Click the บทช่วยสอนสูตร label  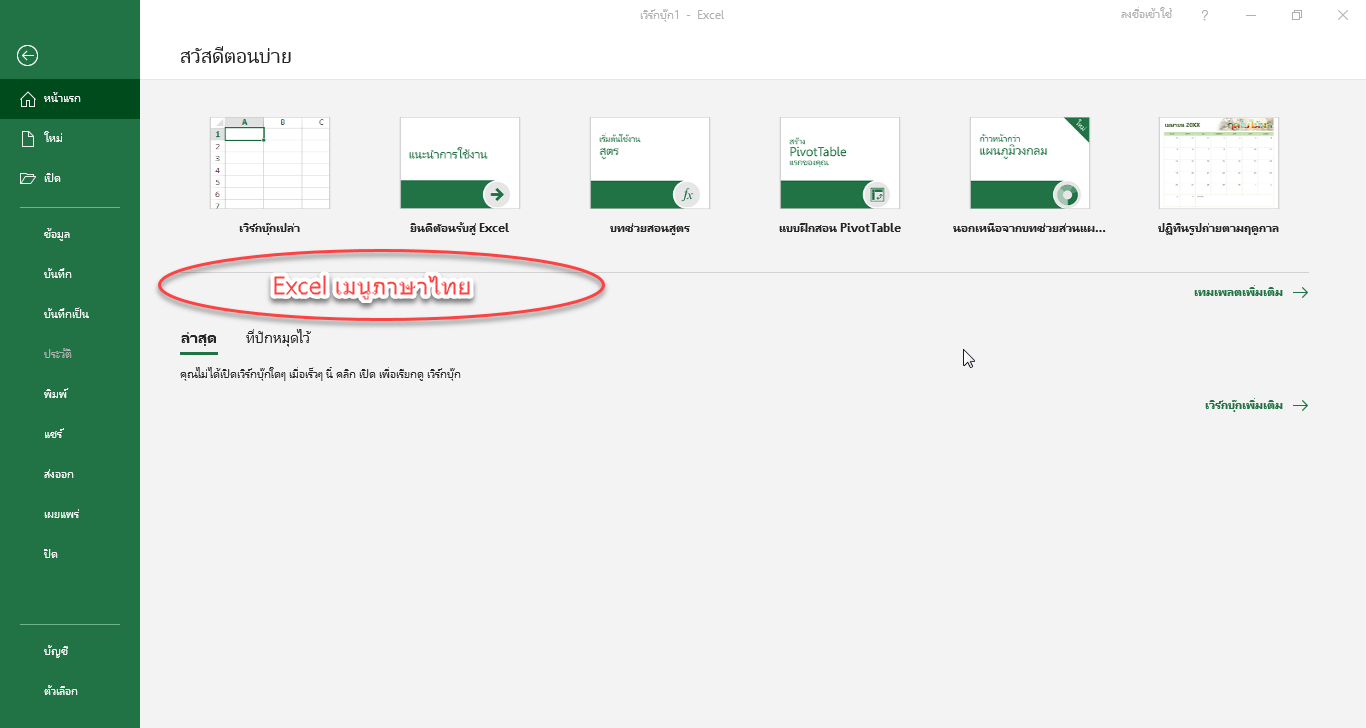click(x=650, y=228)
